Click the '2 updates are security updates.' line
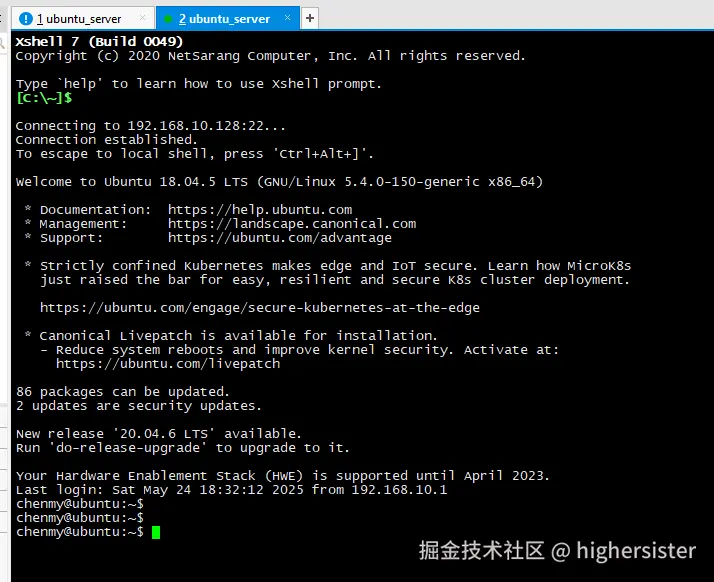This screenshot has width=714, height=582. coord(138,406)
